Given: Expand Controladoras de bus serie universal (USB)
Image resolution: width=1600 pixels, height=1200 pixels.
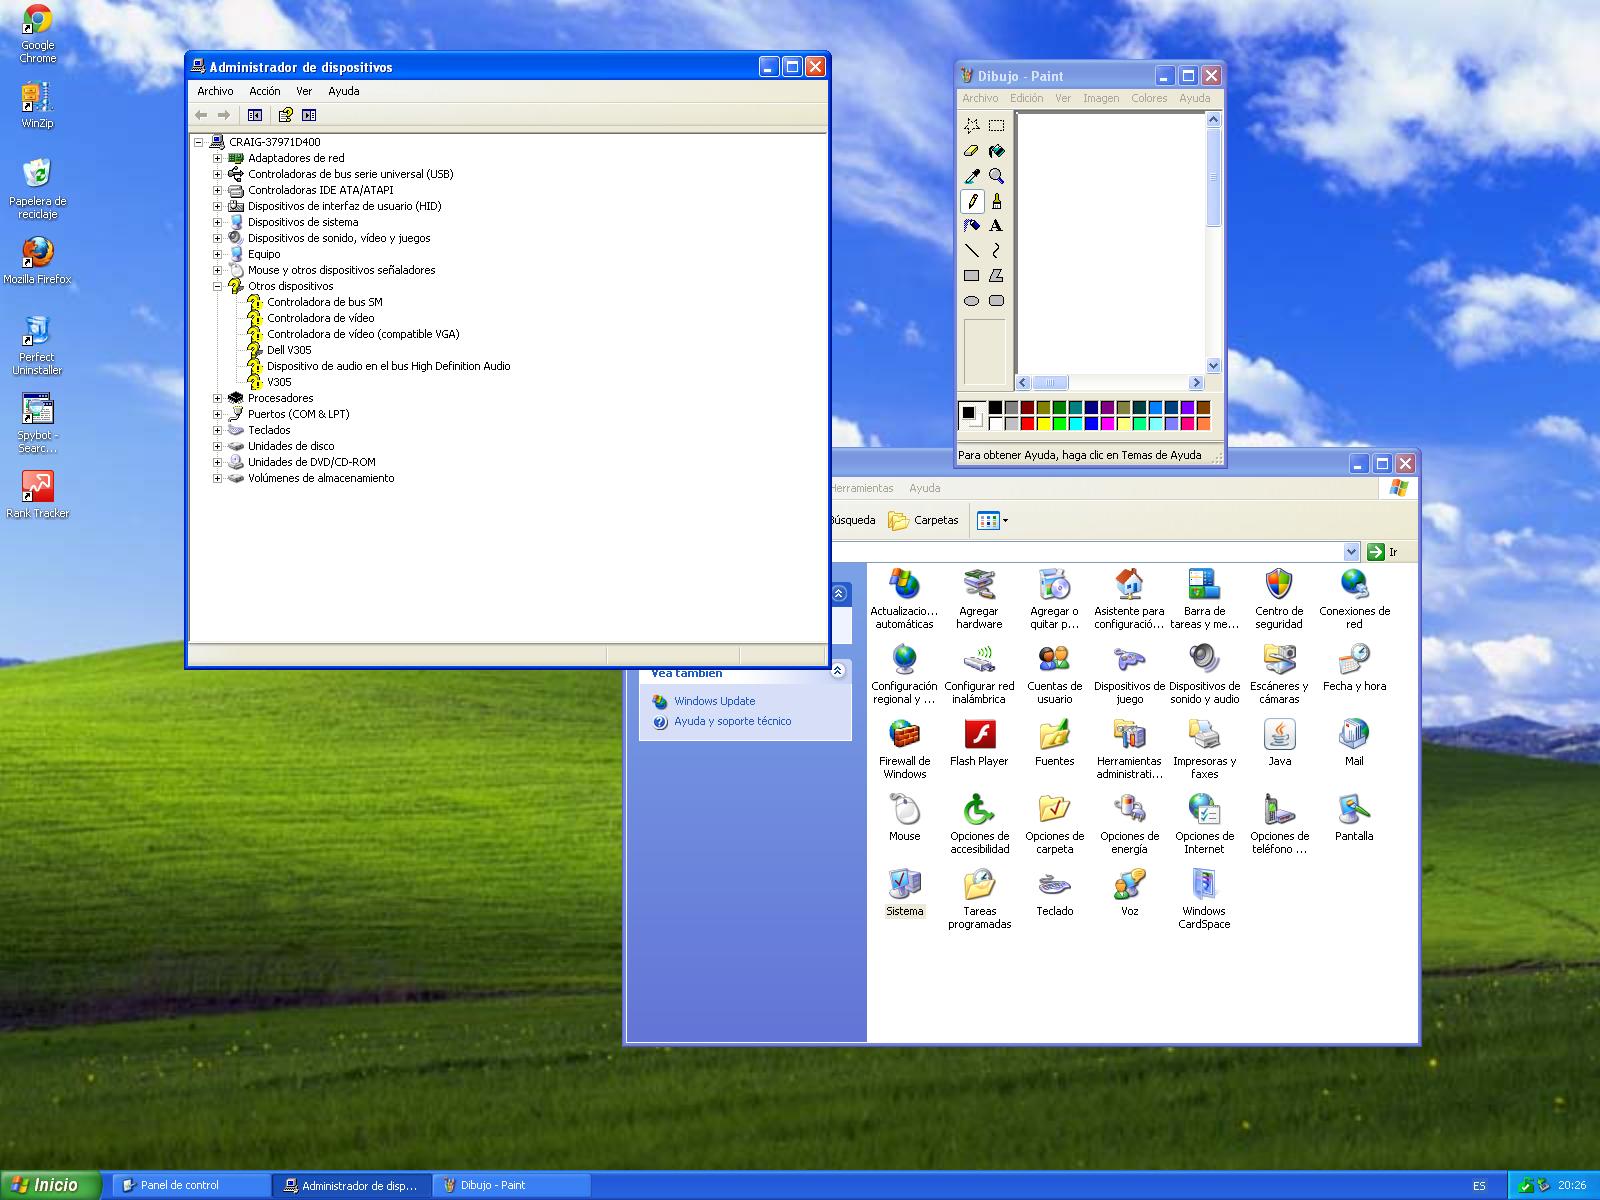Looking at the screenshot, I should pyautogui.click(x=217, y=174).
